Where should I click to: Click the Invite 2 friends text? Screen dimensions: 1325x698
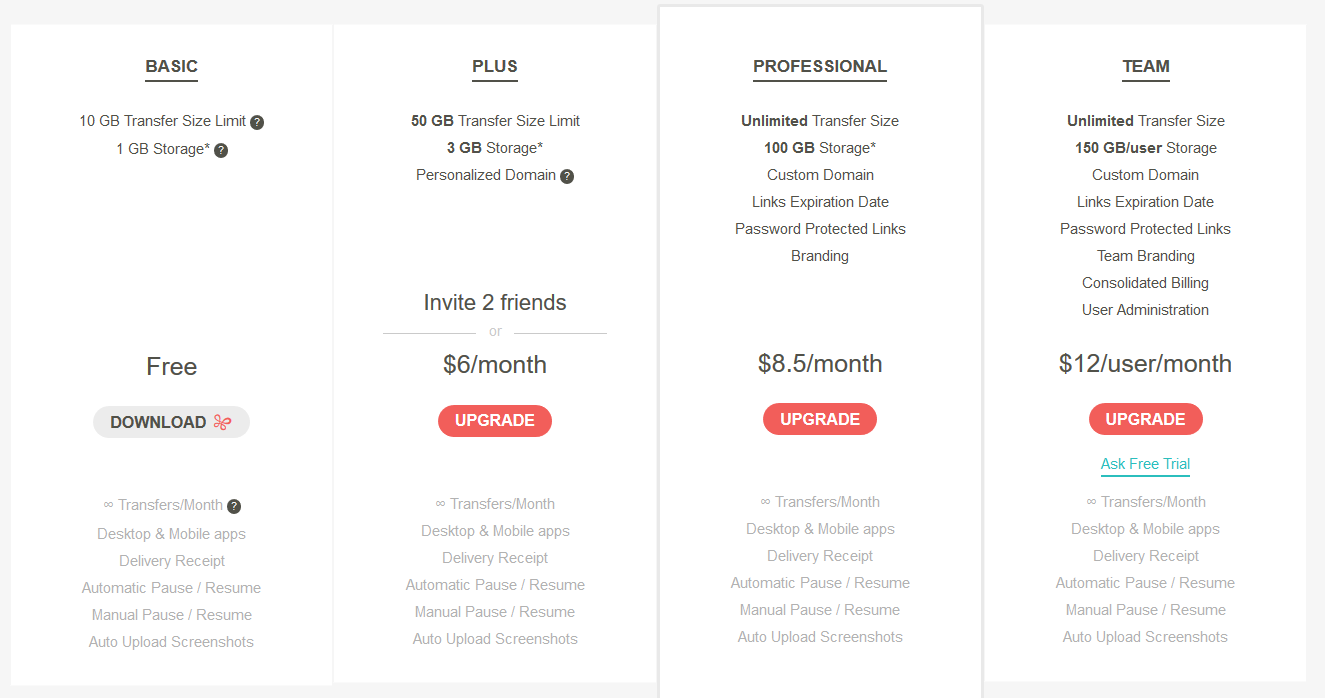click(495, 303)
